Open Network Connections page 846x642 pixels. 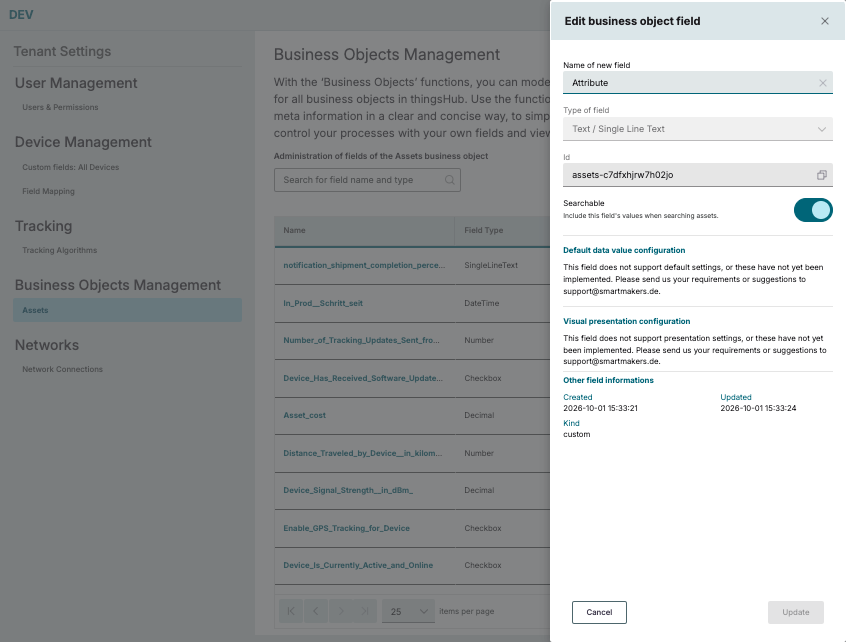click(63, 369)
